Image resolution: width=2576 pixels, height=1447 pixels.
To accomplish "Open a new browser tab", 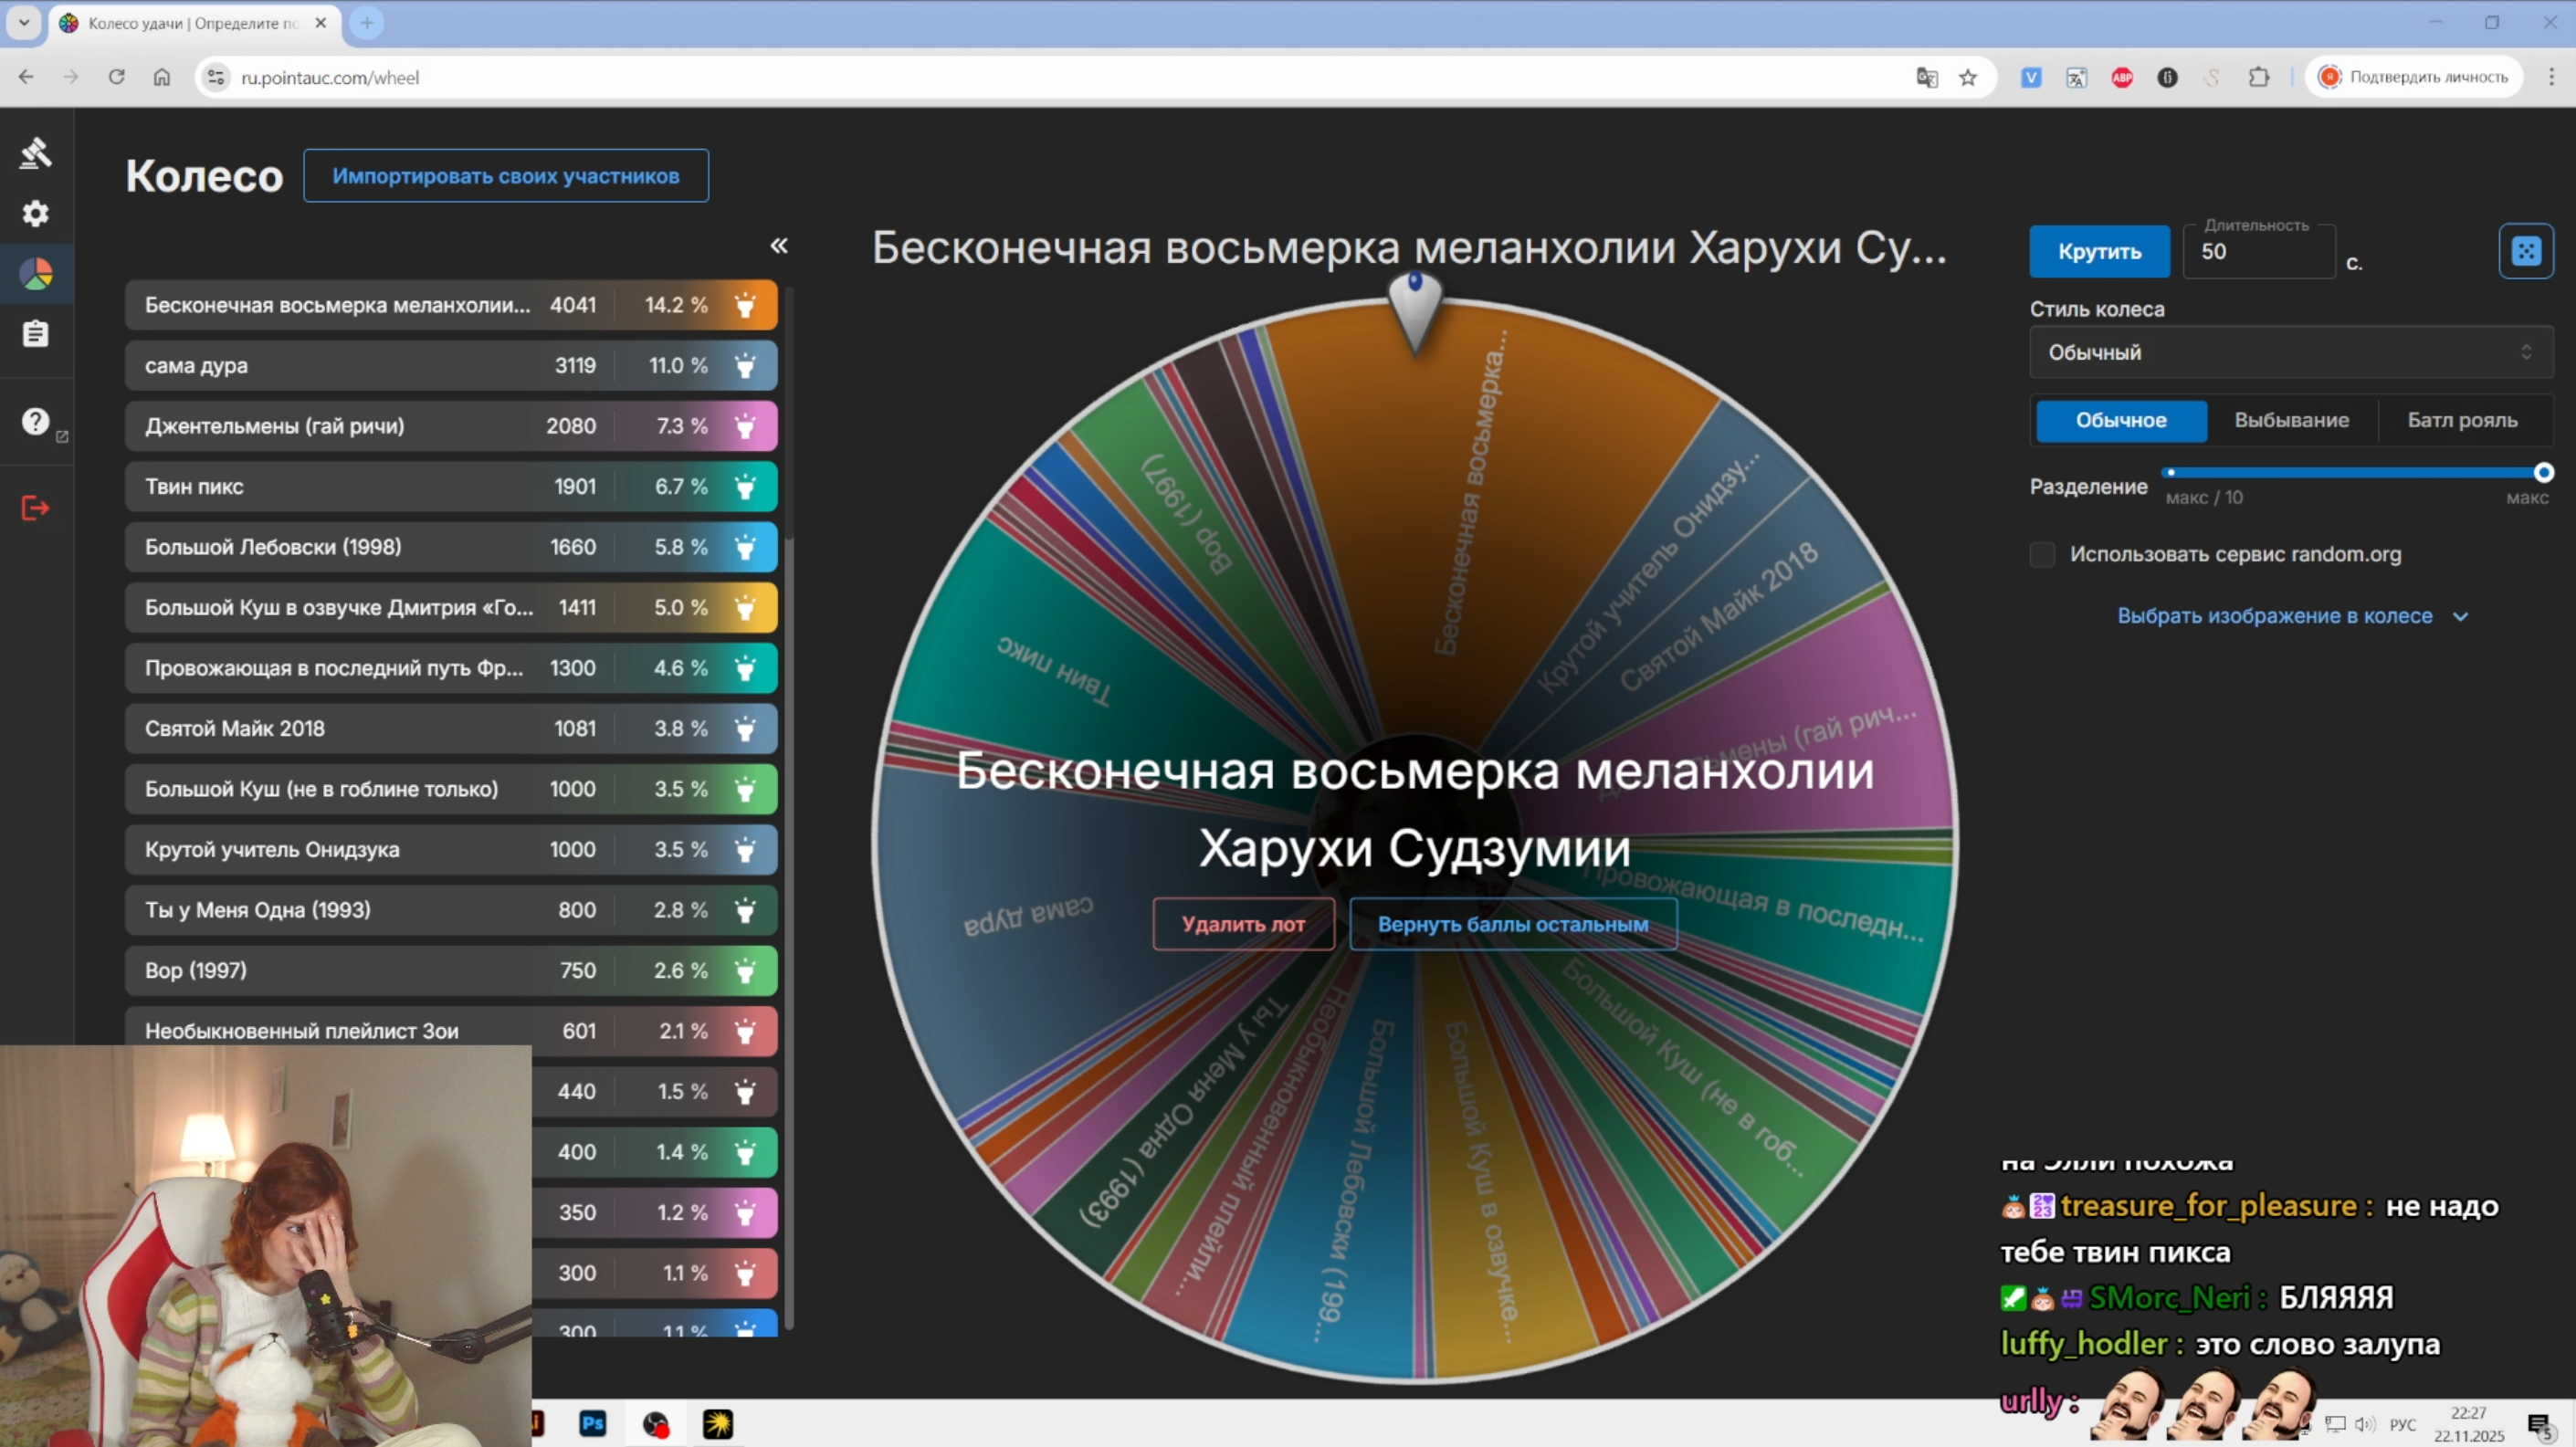I will click(367, 23).
